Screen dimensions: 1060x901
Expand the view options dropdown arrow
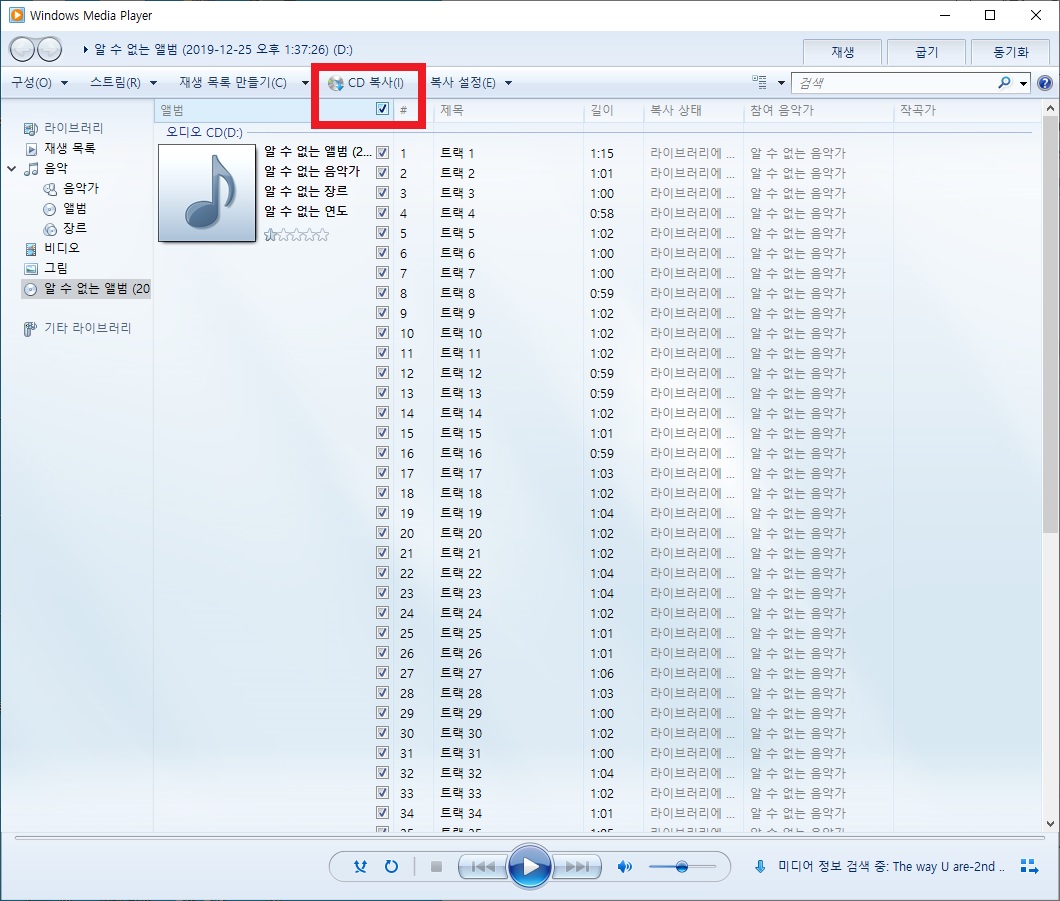[781, 82]
